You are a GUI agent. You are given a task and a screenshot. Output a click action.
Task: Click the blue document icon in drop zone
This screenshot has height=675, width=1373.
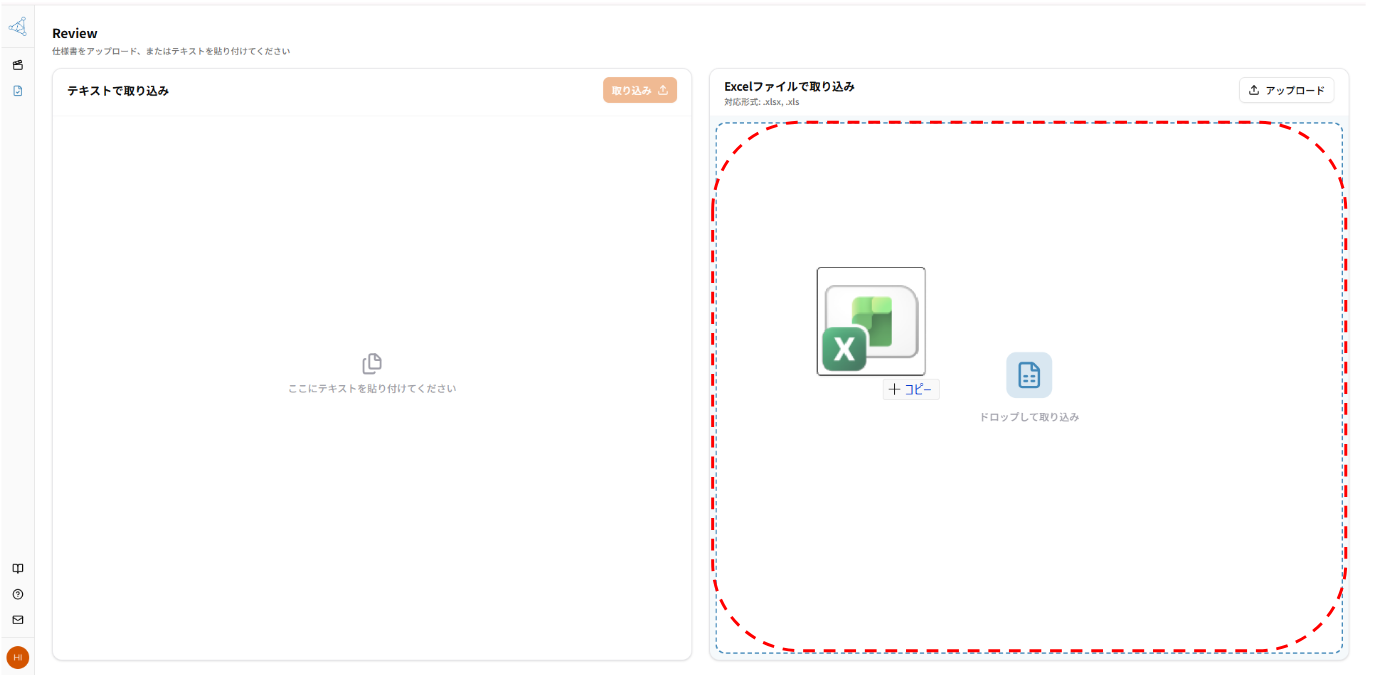(1028, 375)
